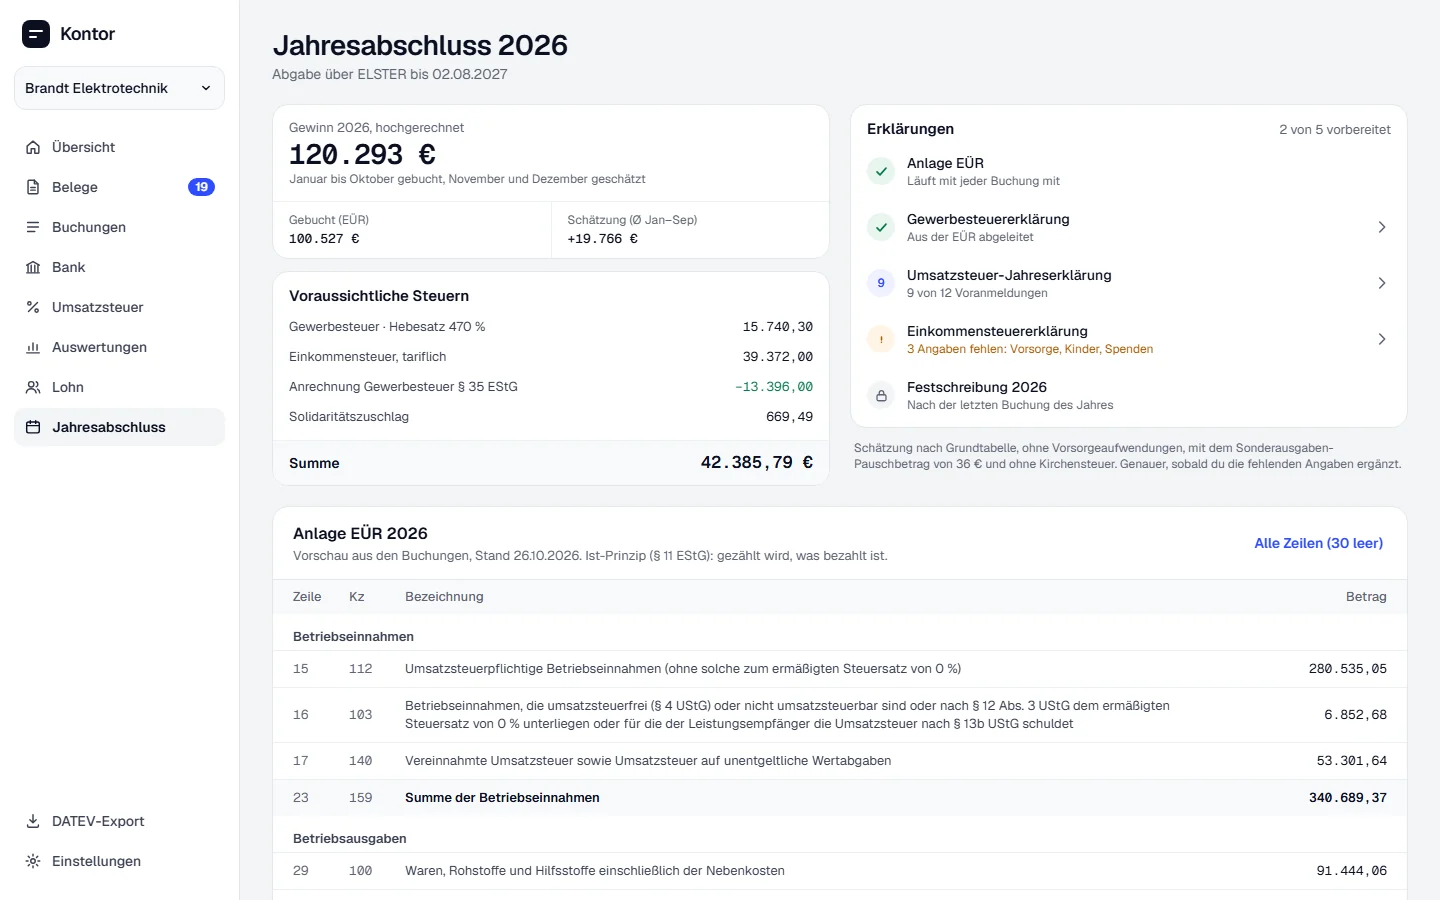This screenshot has height=900, width=1440.
Task: Click the orange warning icon for Einkommensteuererklärung
Action: tap(881, 339)
